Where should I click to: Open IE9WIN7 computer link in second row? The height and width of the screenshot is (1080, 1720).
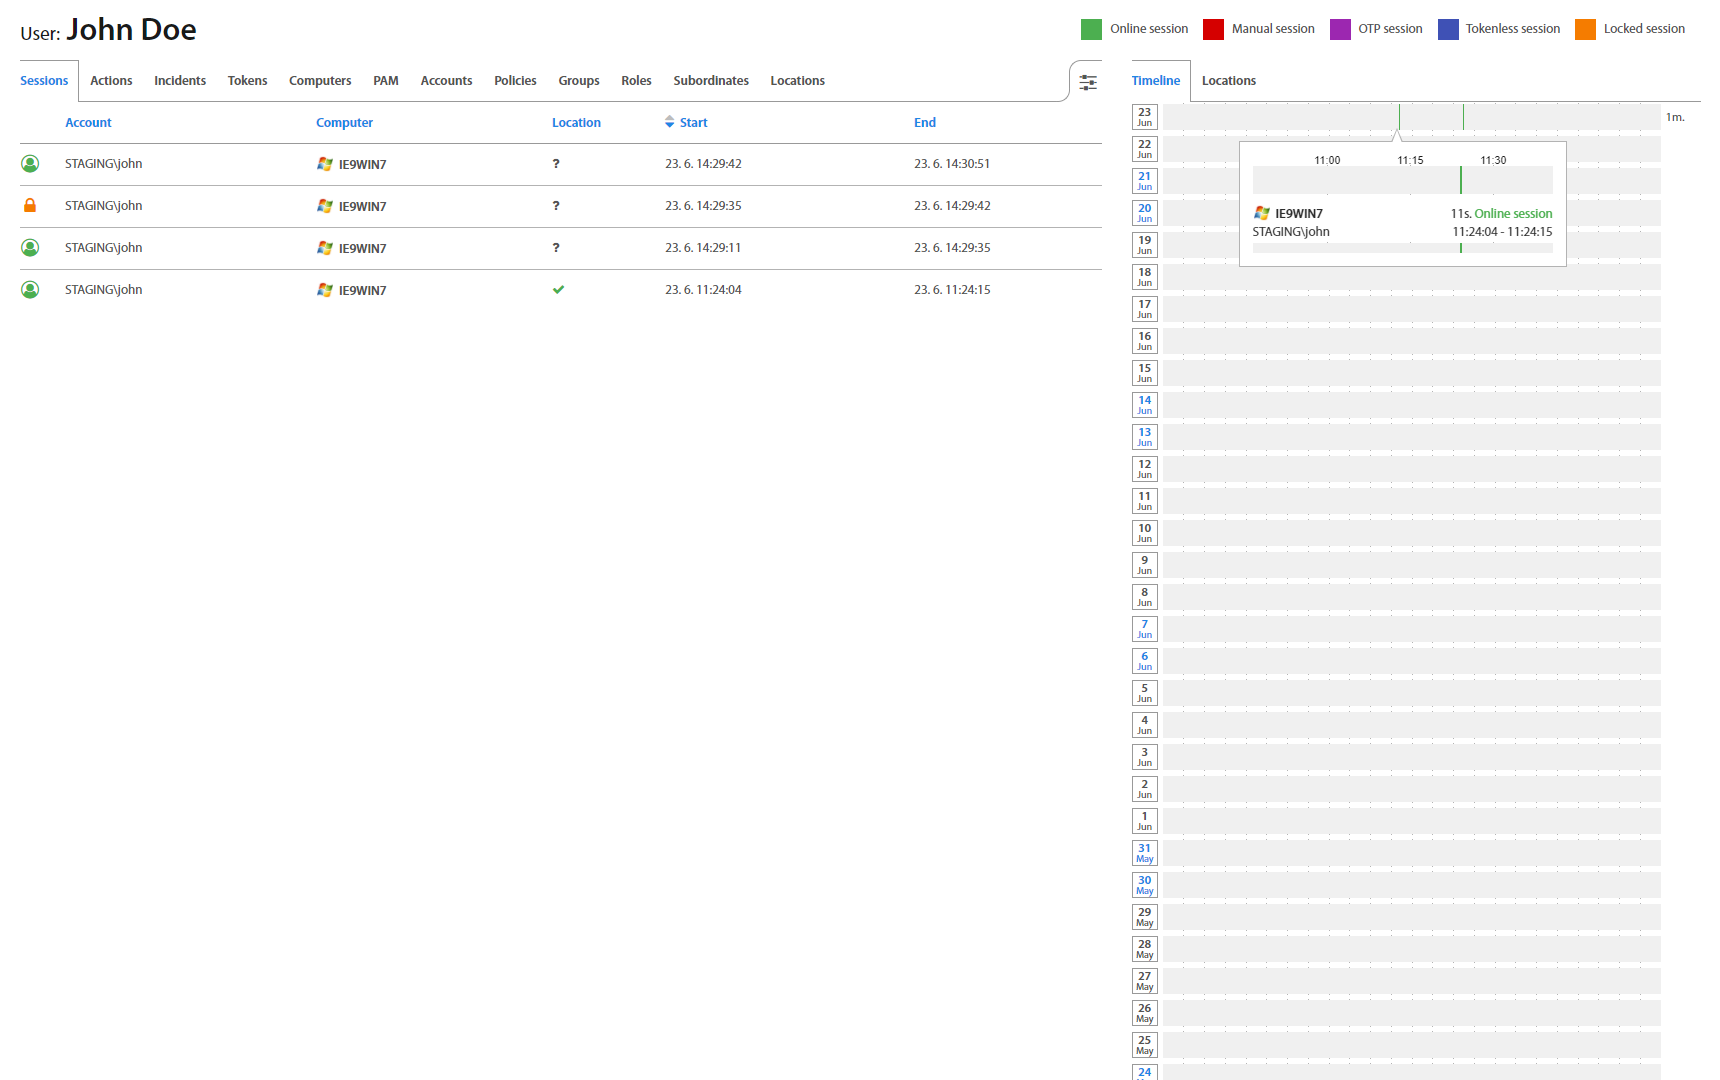point(362,207)
